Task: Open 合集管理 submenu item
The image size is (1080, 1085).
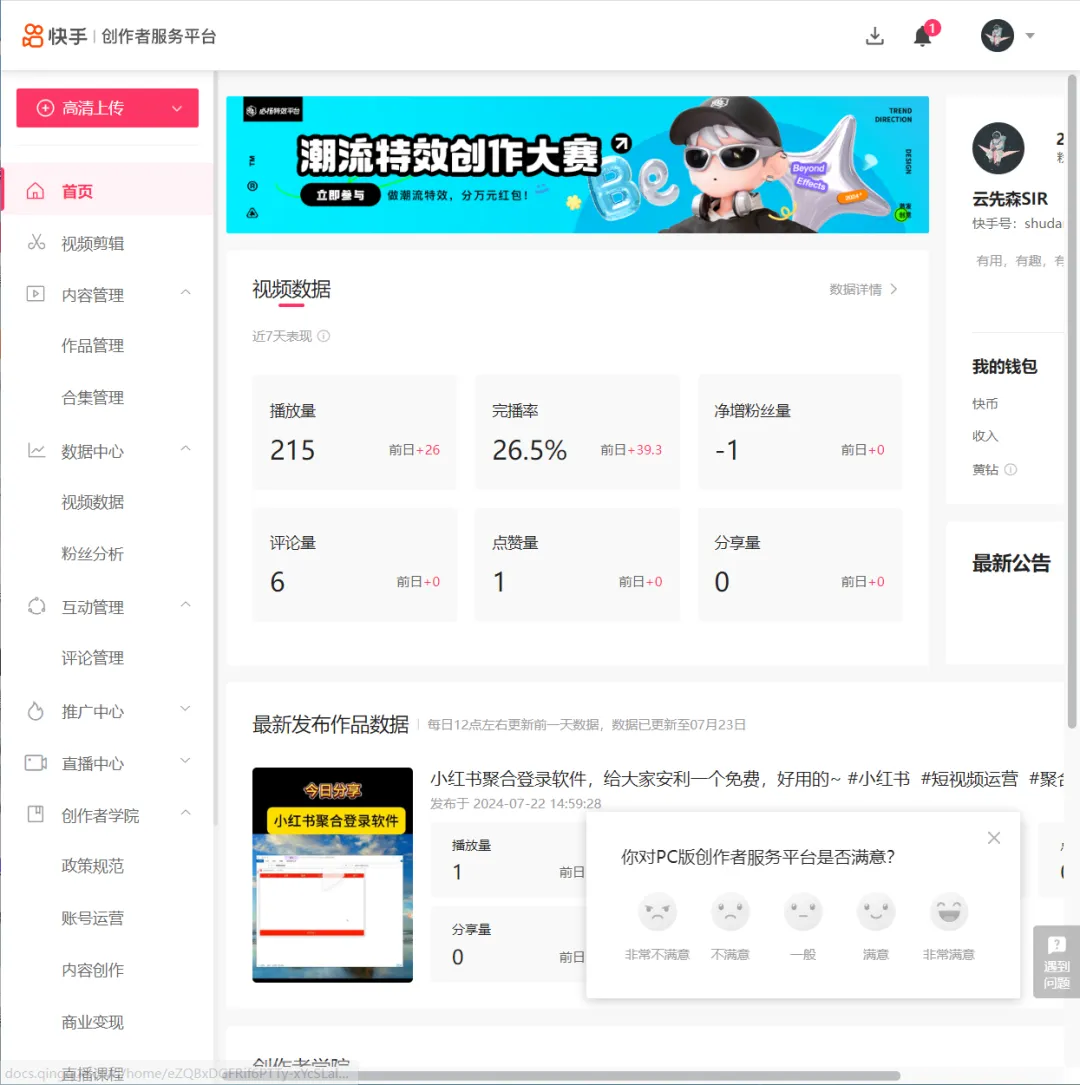Action: [93, 398]
